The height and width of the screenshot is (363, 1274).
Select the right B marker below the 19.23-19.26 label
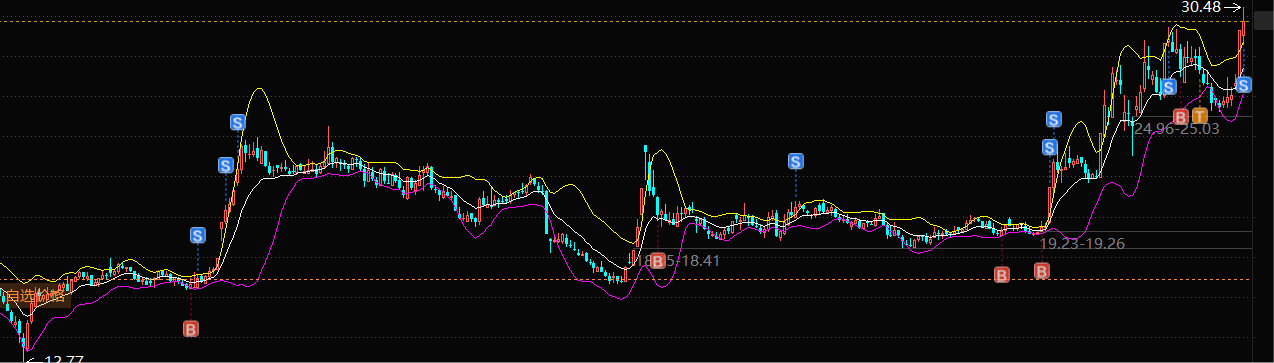[x=1042, y=271]
